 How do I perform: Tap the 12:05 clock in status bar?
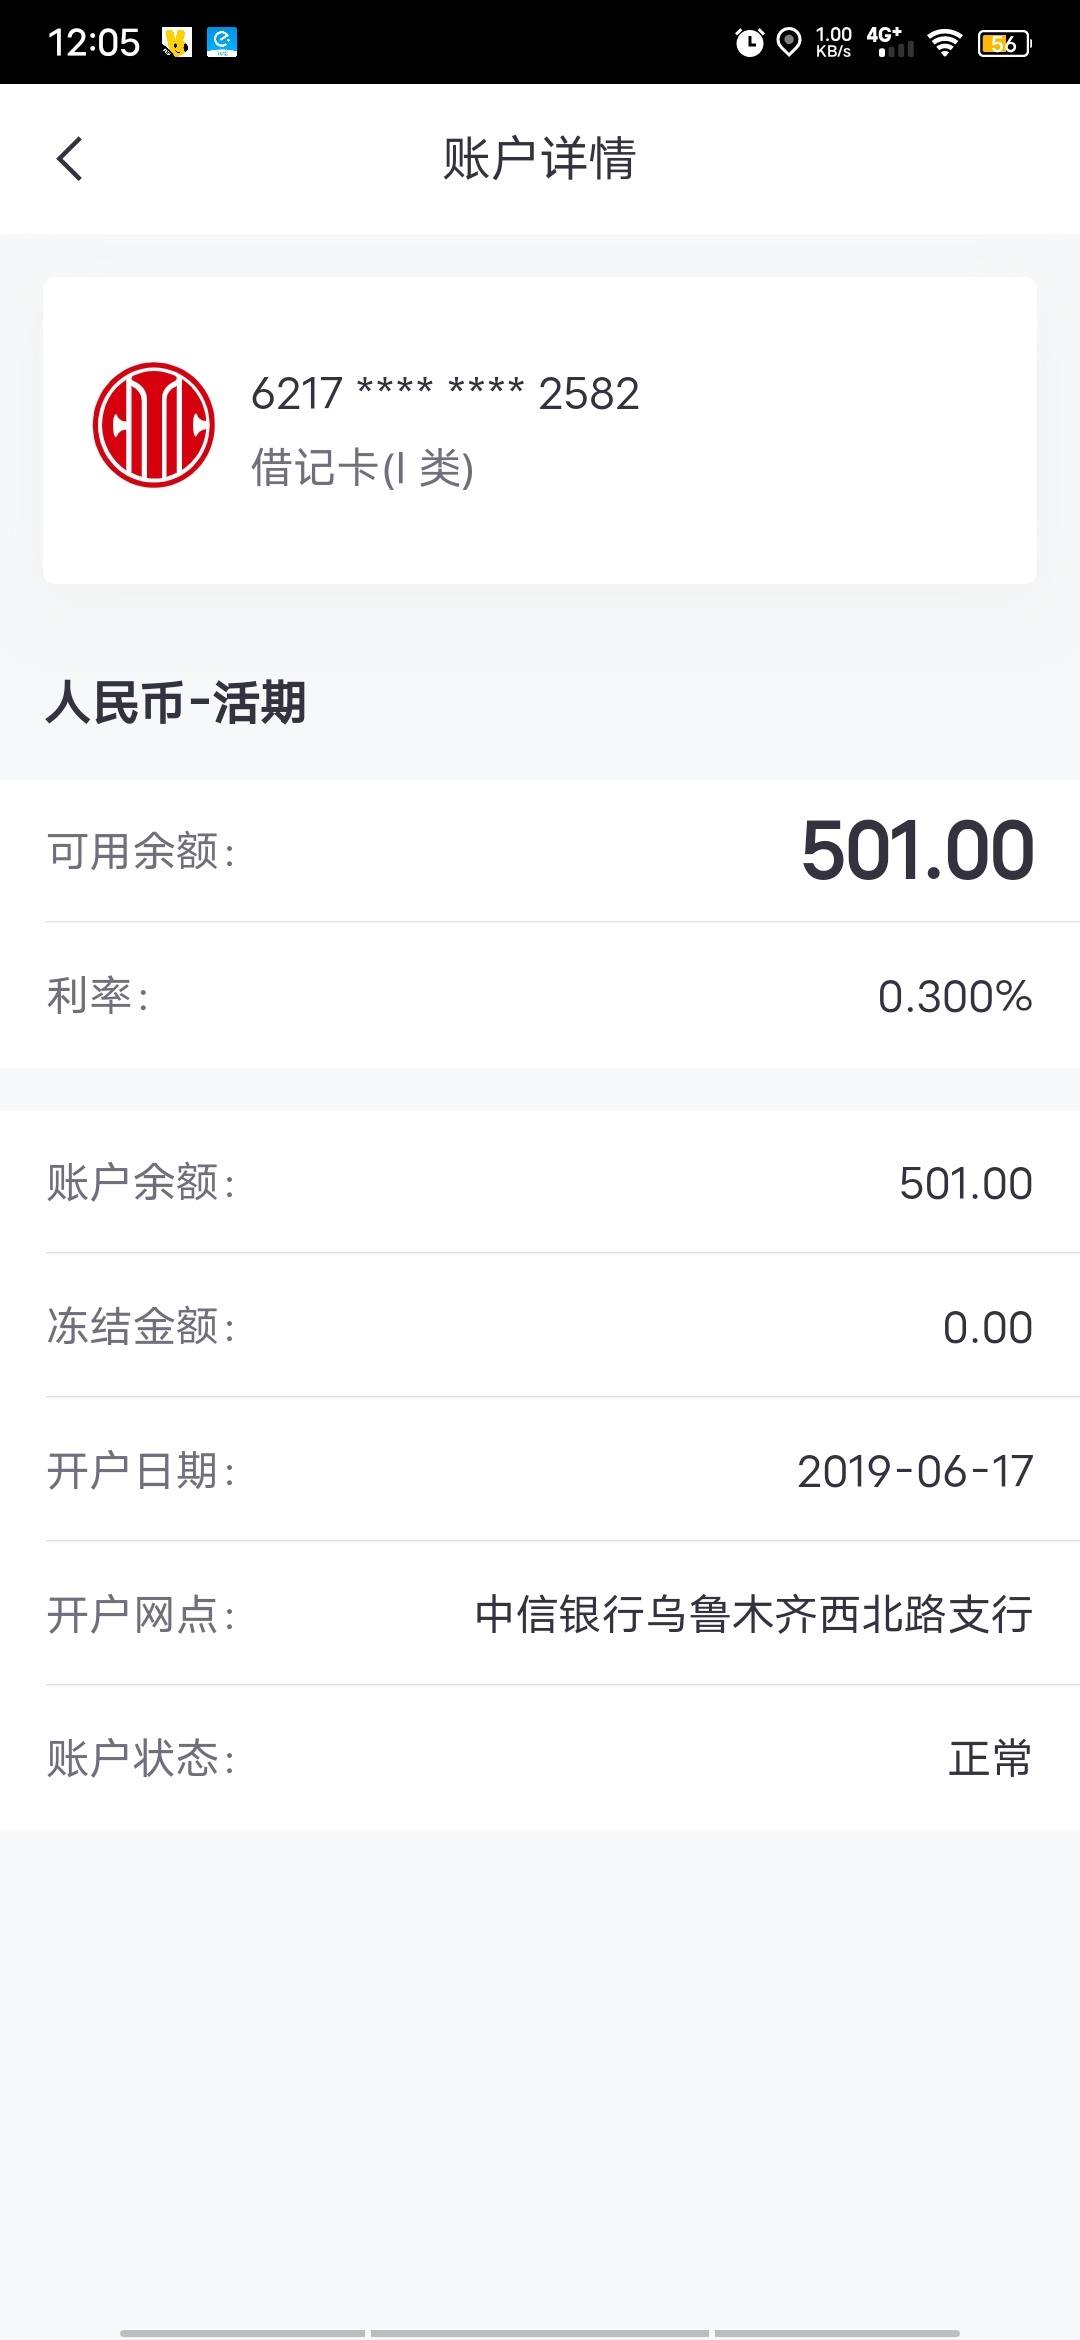[x=94, y=42]
